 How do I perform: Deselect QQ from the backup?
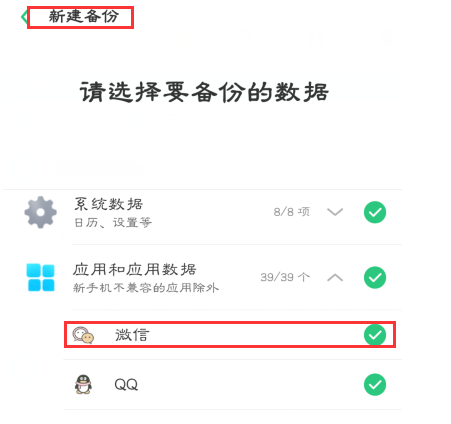pyautogui.click(x=375, y=385)
